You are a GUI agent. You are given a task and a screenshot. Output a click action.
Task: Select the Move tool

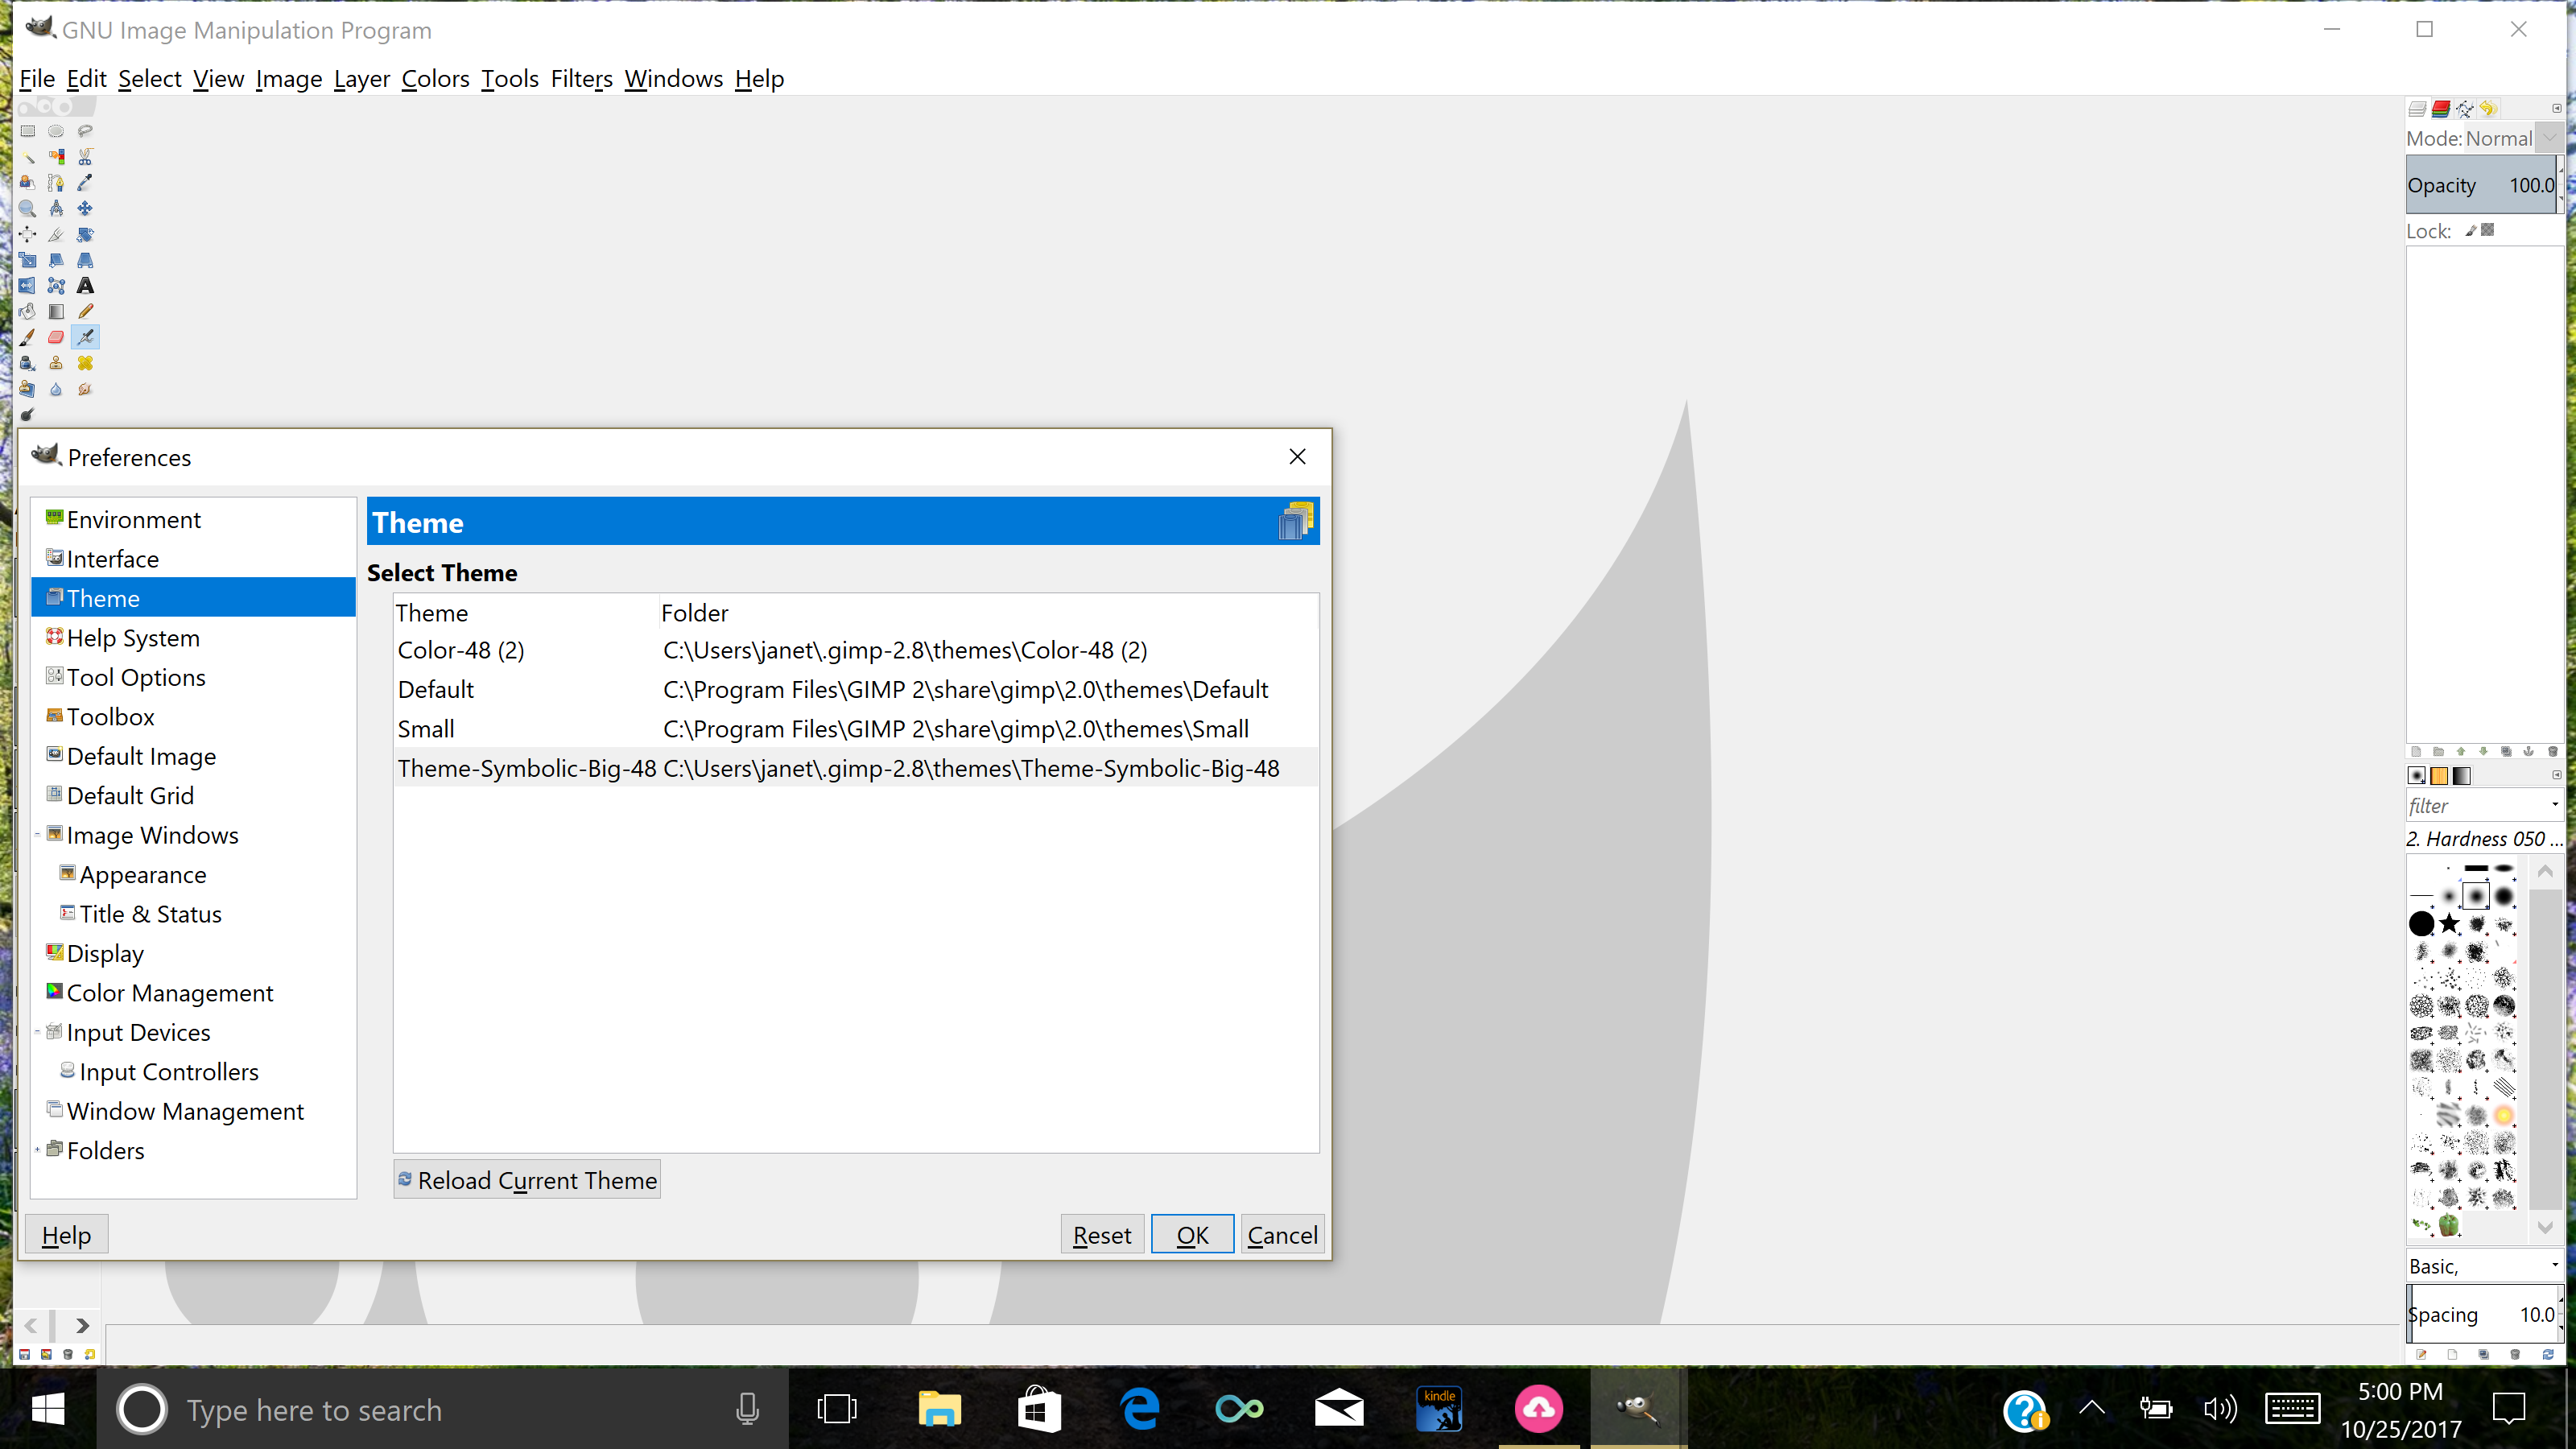[x=85, y=209]
